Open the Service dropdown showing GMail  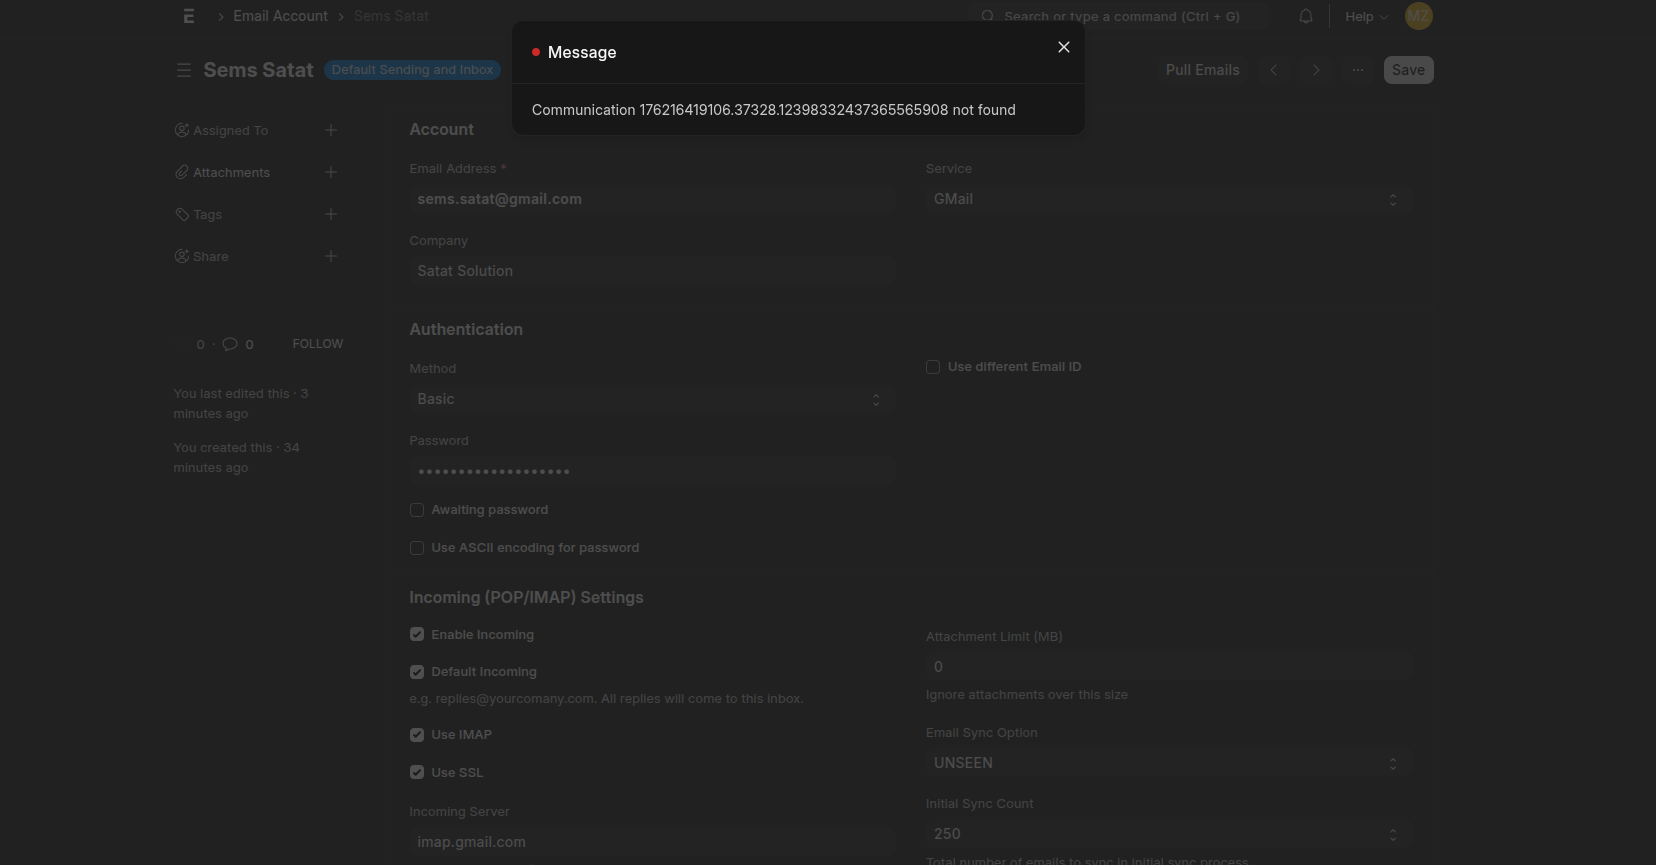point(1165,199)
